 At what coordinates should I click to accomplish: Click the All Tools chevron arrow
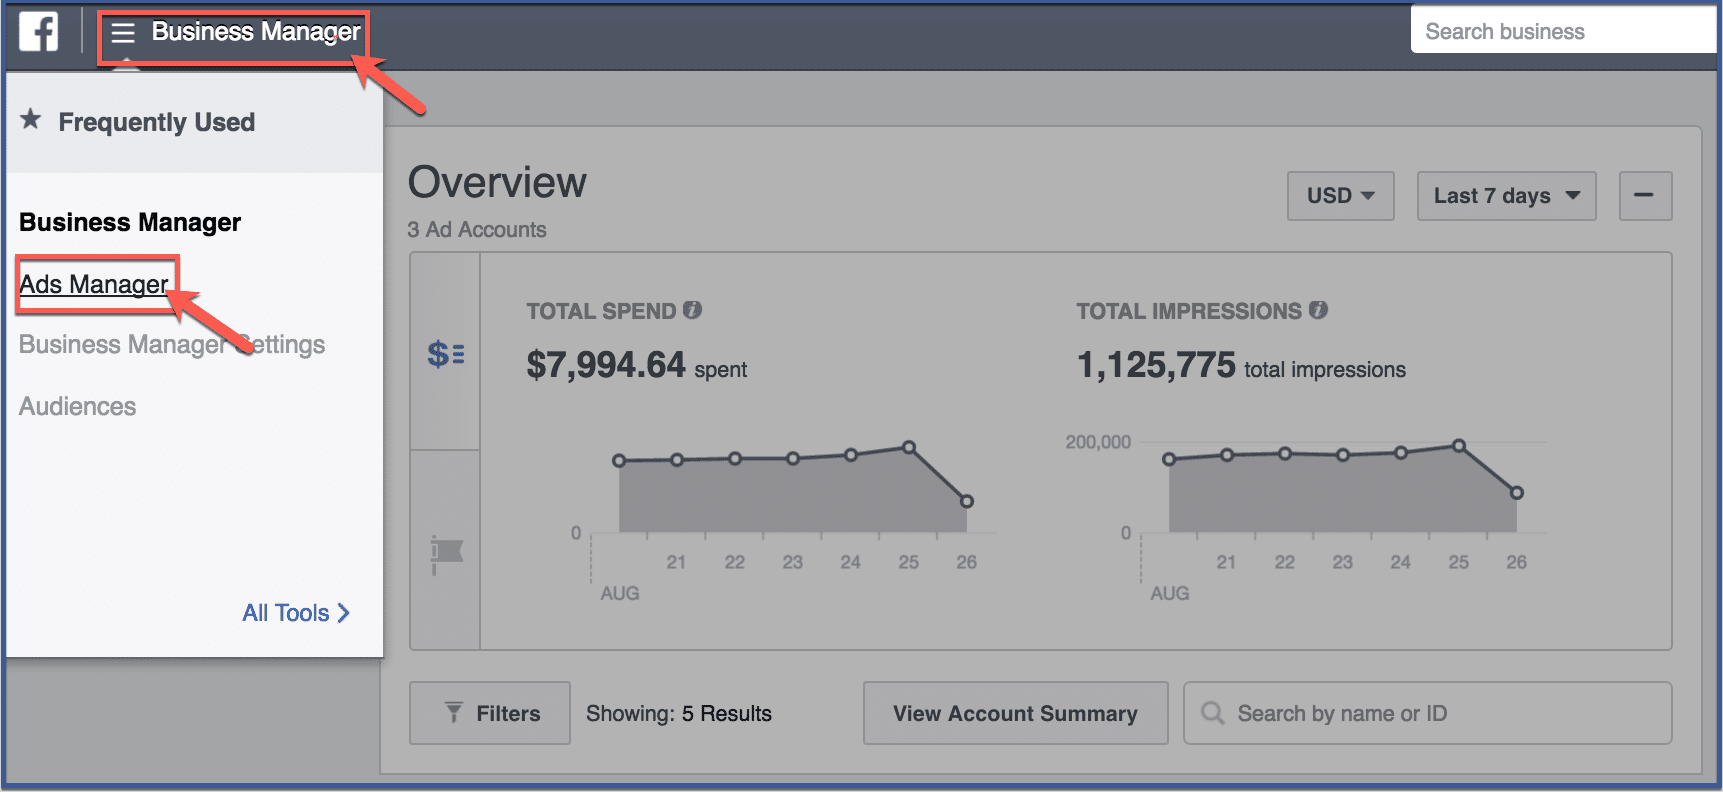coord(343,613)
